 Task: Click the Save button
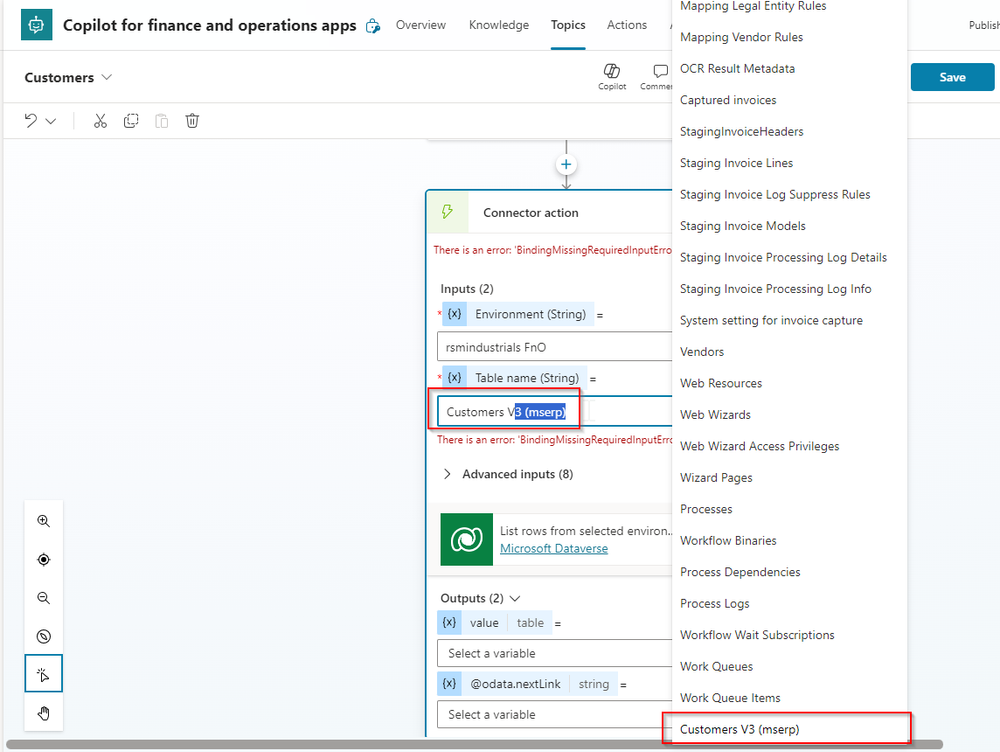click(x=952, y=77)
